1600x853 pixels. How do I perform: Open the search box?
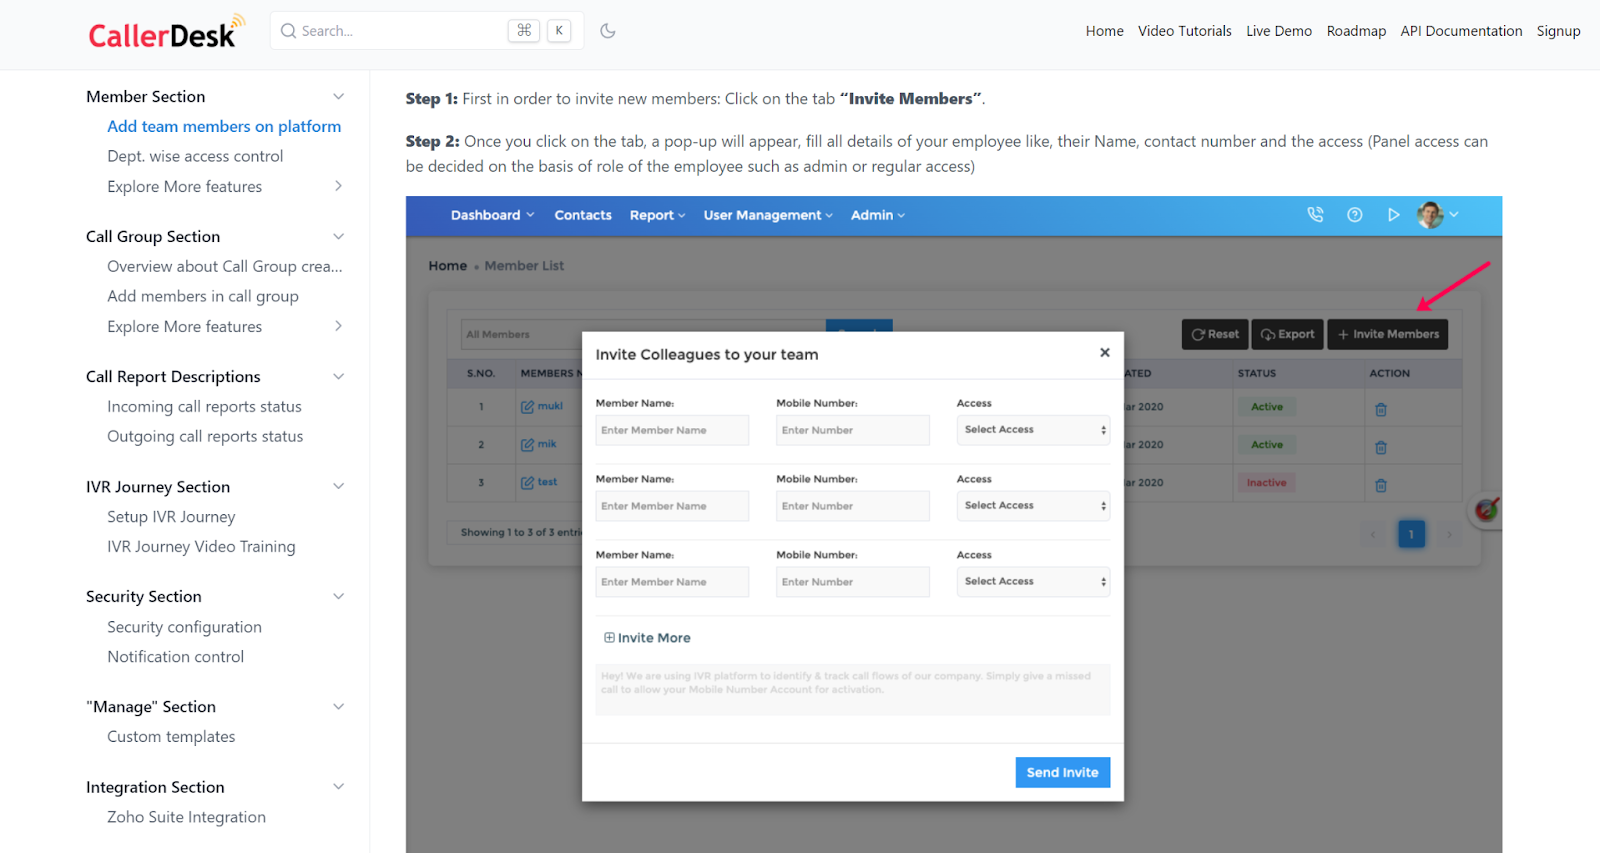426,31
